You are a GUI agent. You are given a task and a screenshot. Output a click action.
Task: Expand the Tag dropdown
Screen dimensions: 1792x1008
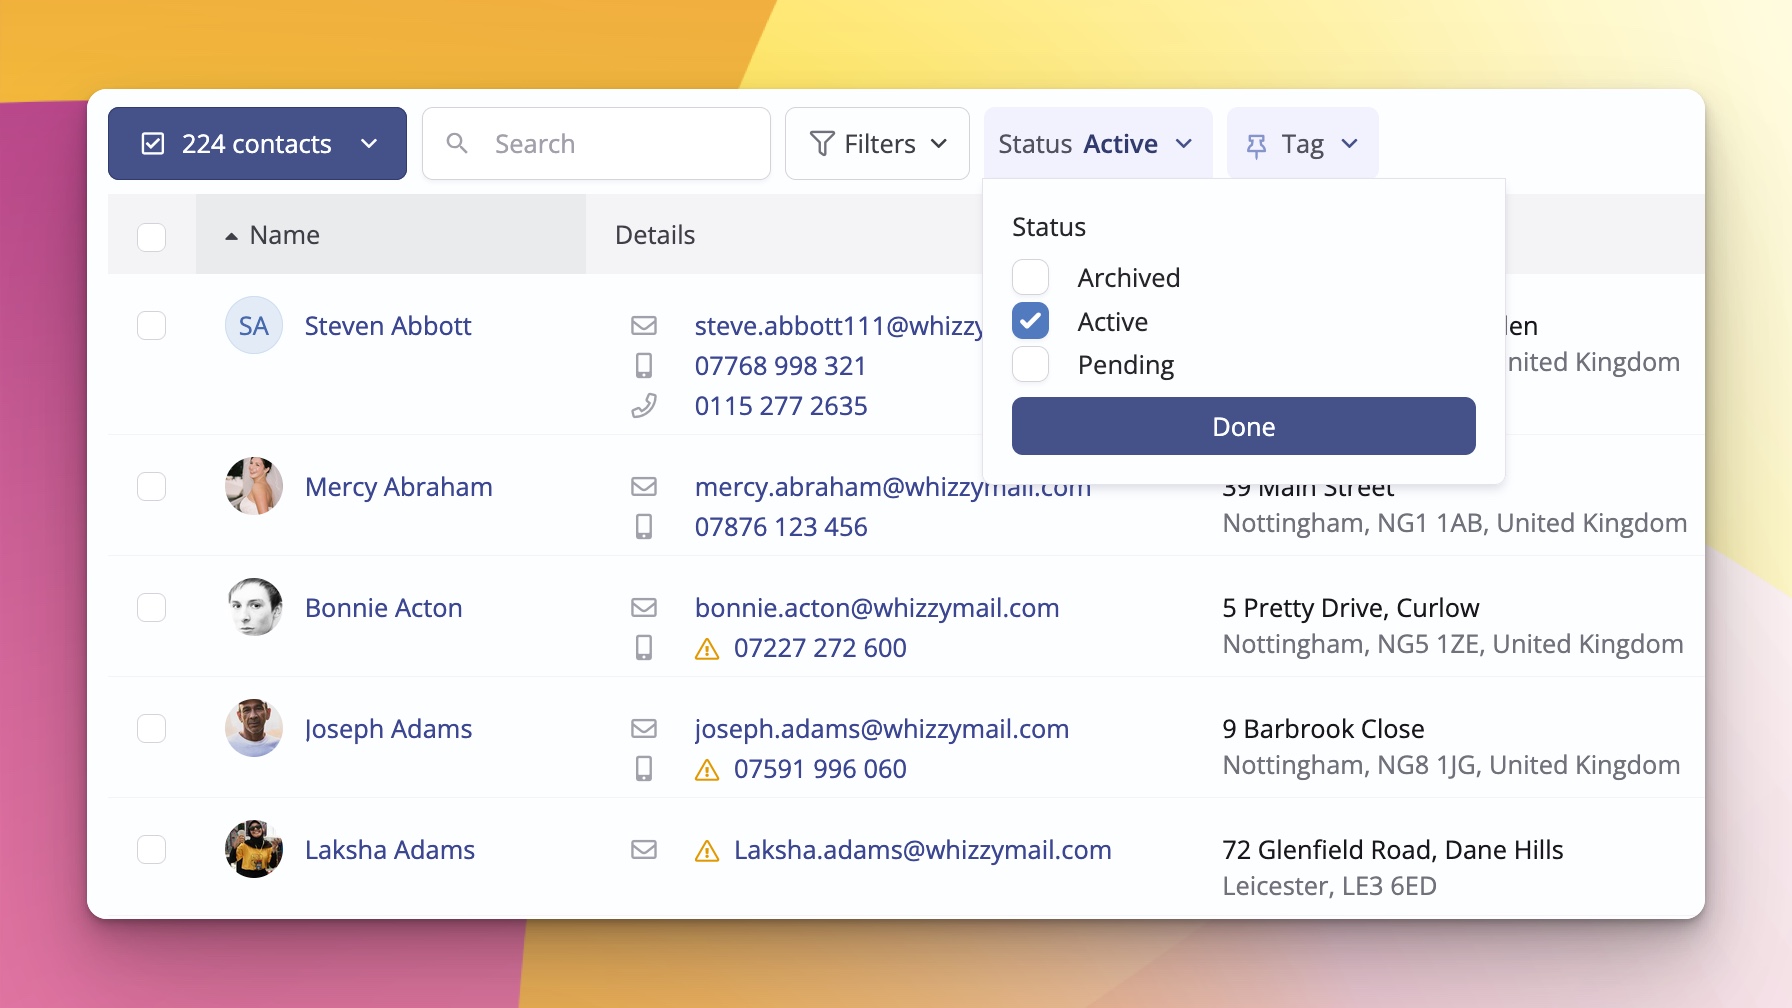1350,143
